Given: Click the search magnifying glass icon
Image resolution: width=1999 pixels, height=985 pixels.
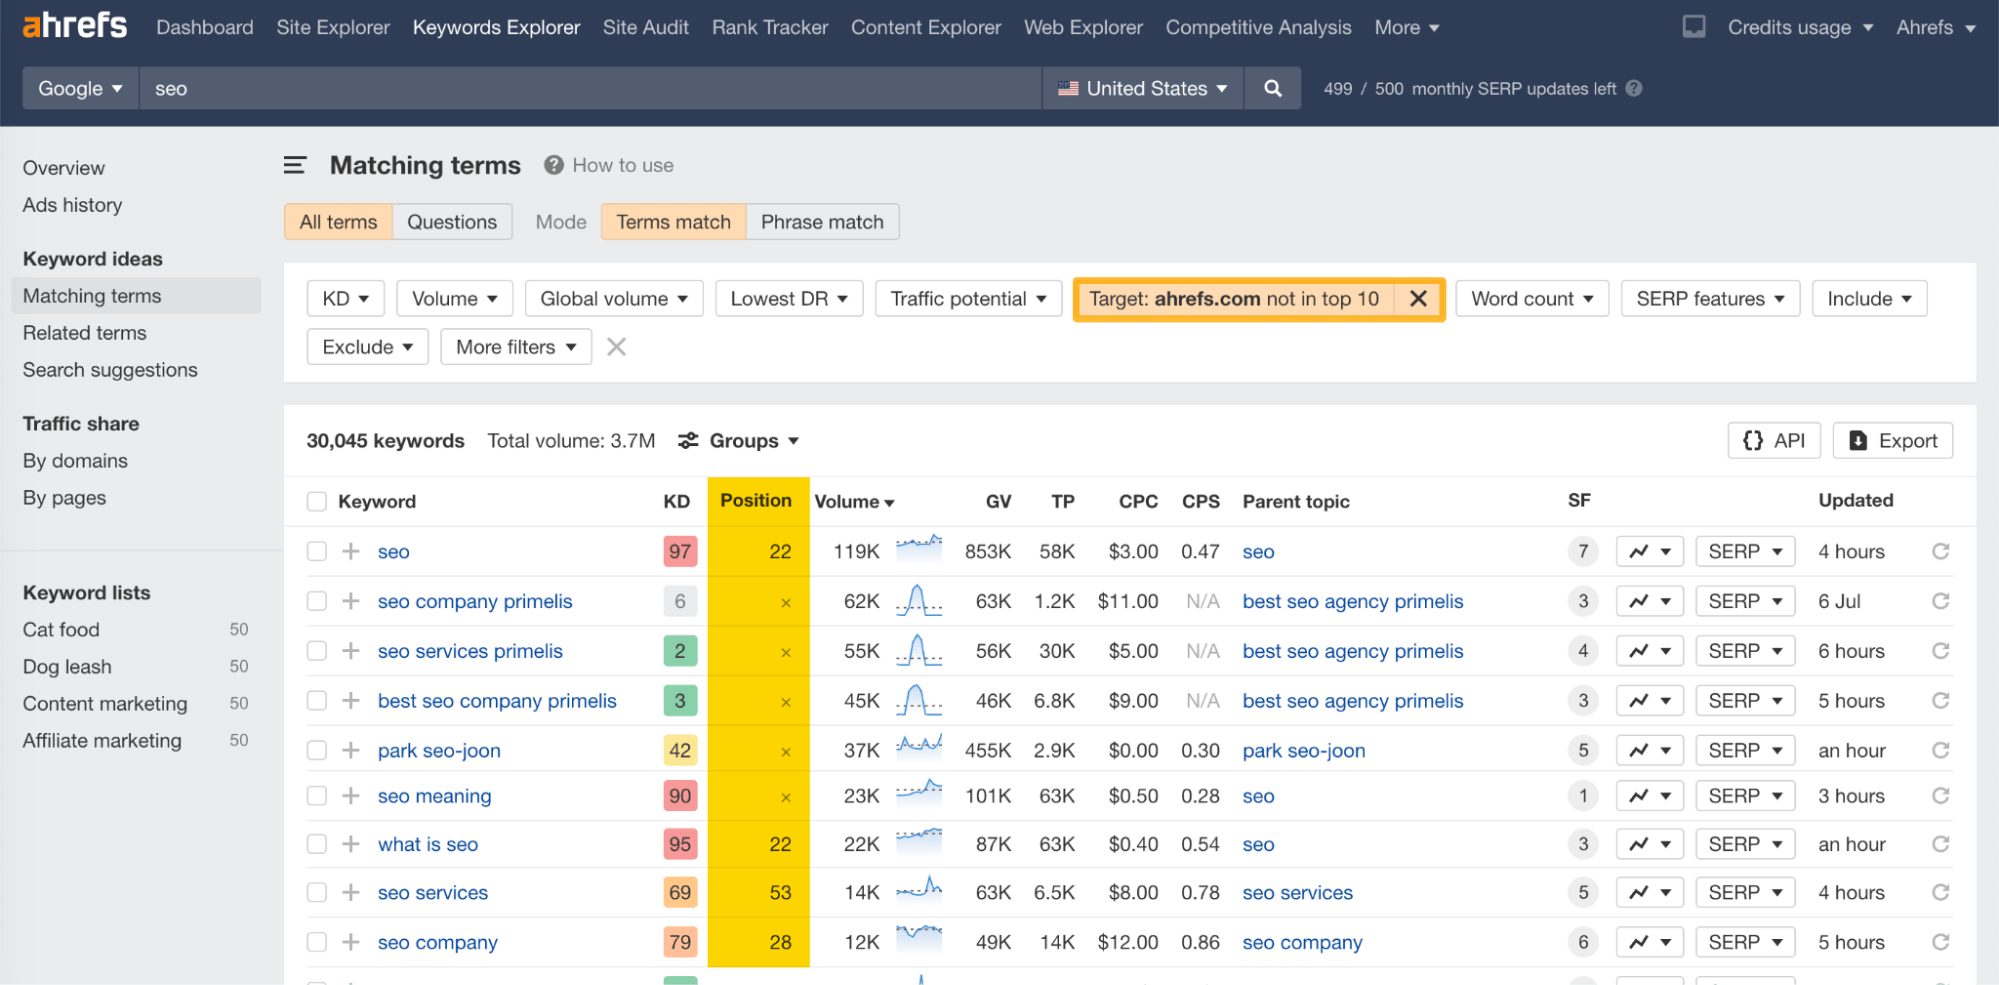Looking at the screenshot, I should (x=1272, y=88).
